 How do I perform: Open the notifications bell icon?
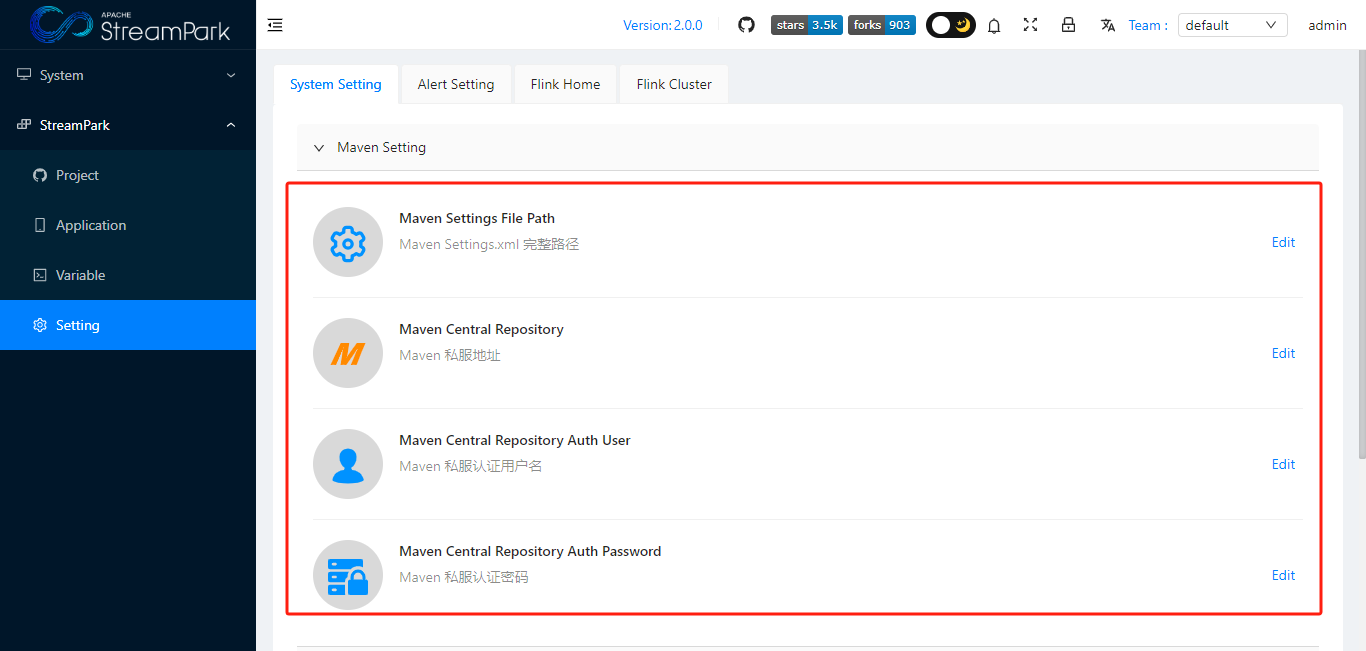994,25
